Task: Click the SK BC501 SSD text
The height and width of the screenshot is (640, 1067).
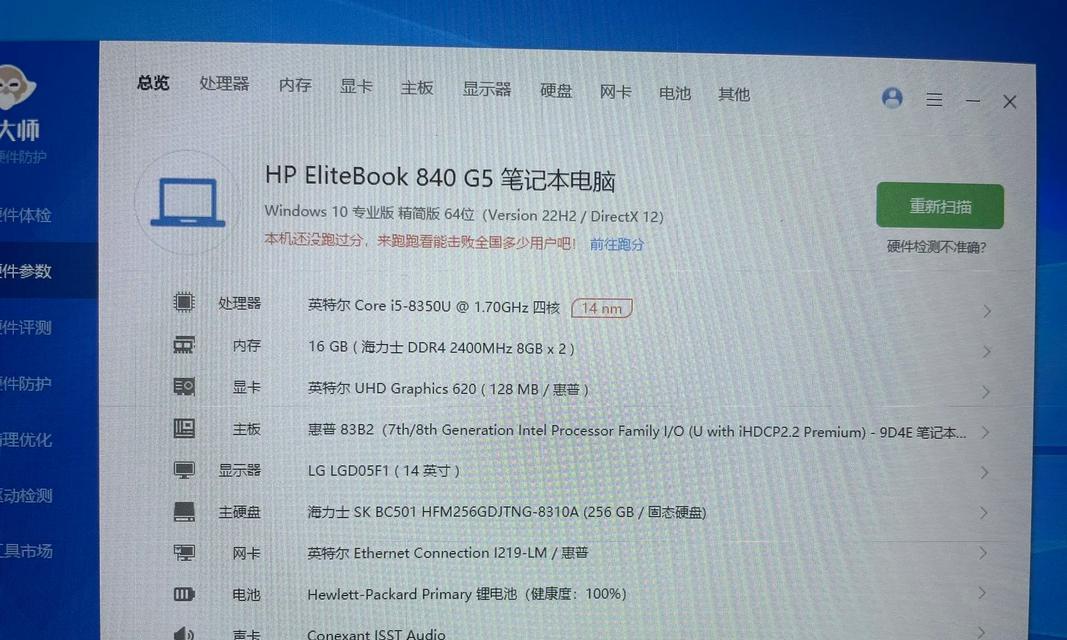Action: 506,512
